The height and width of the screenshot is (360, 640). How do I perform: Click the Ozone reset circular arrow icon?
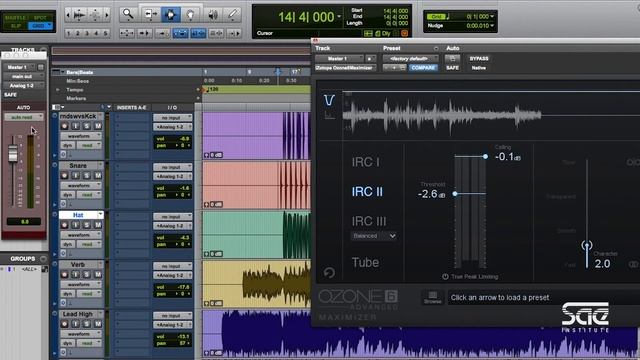click(329, 272)
